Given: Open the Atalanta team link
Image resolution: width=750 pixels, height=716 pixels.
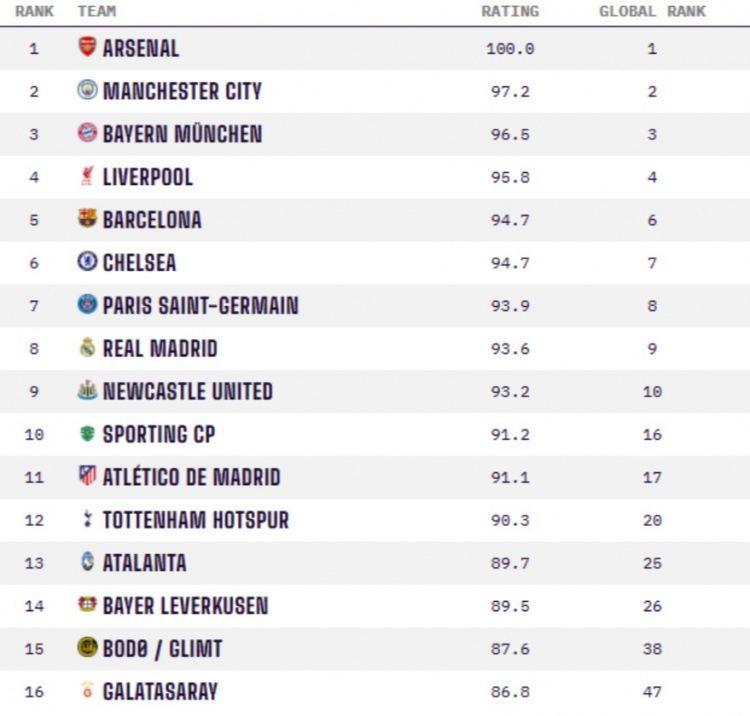Looking at the screenshot, I should (144, 563).
